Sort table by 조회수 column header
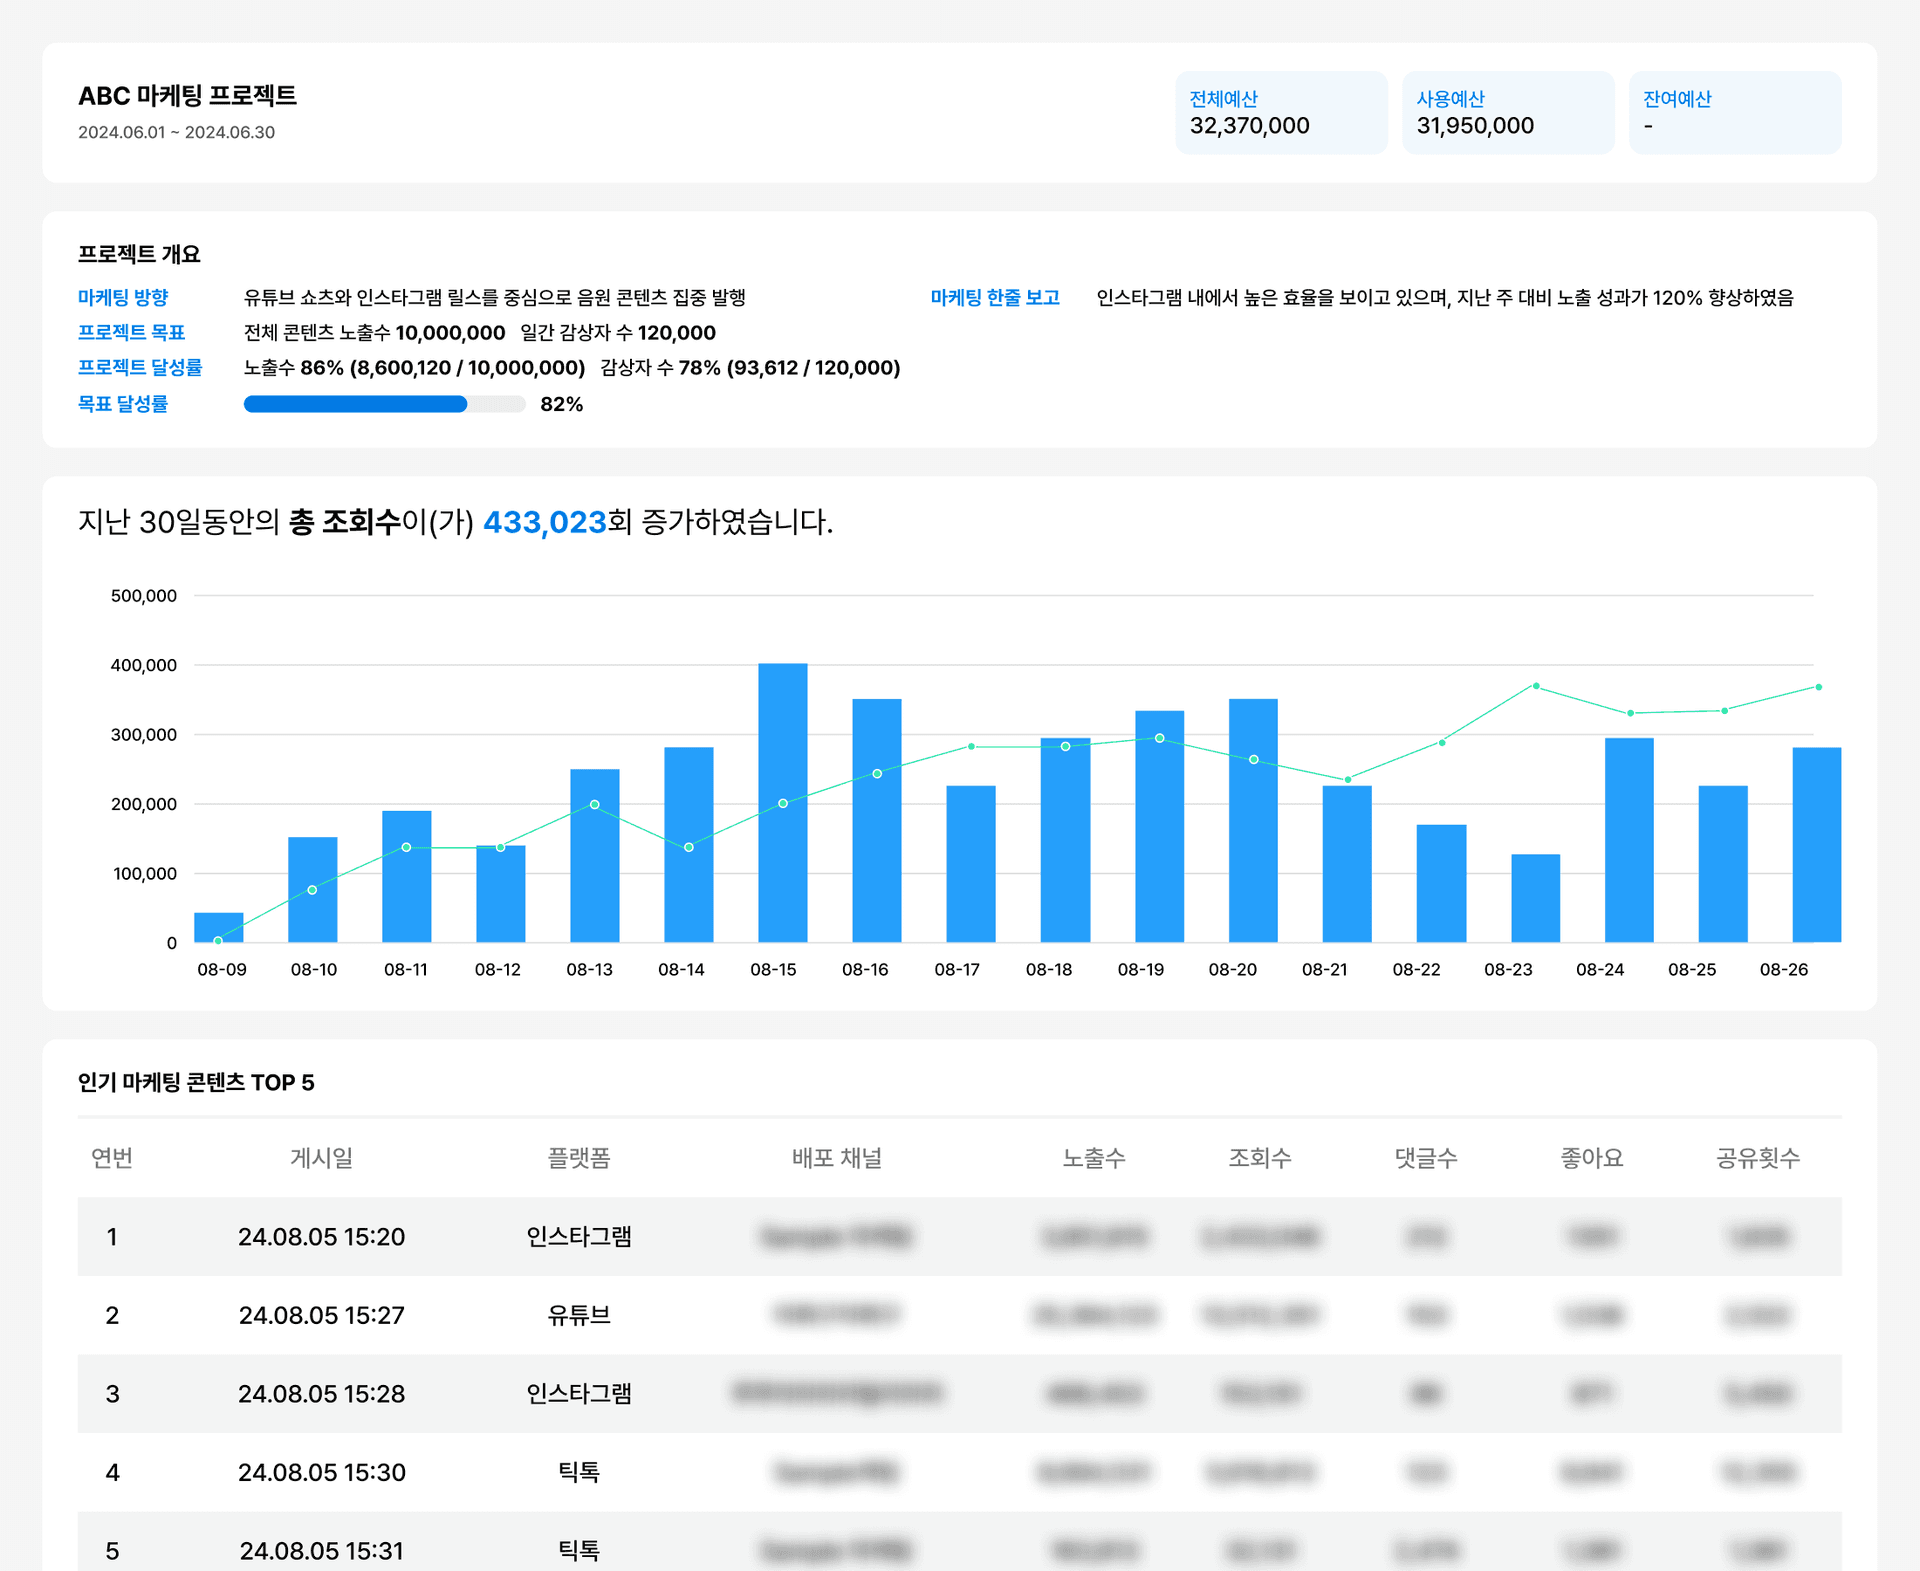This screenshot has height=1571, width=1920. pos(1259,1158)
